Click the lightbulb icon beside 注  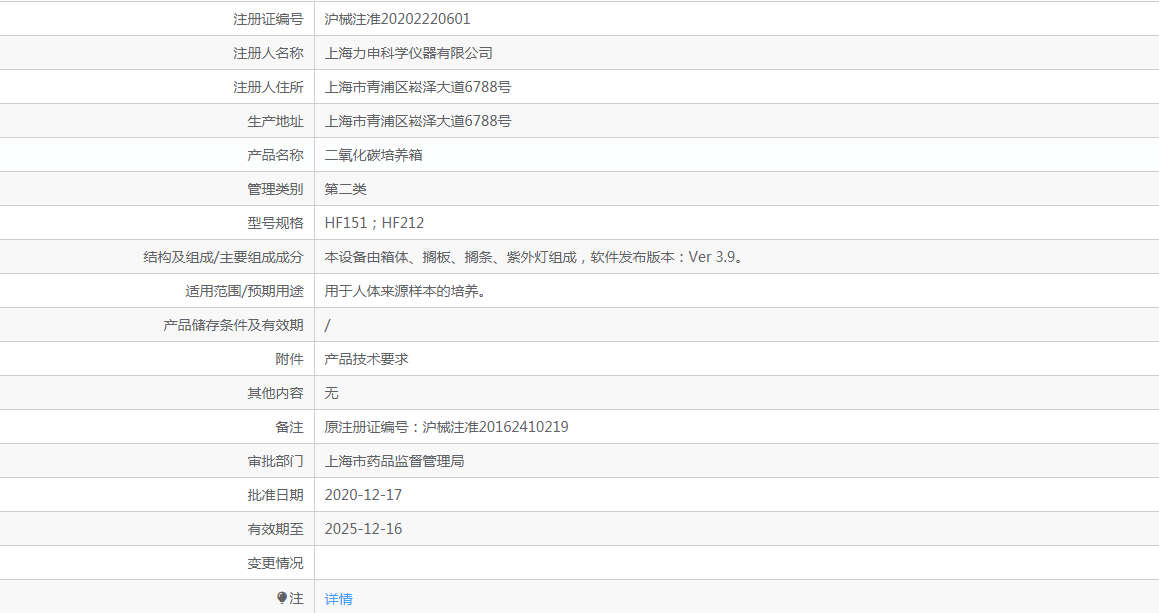point(282,598)
